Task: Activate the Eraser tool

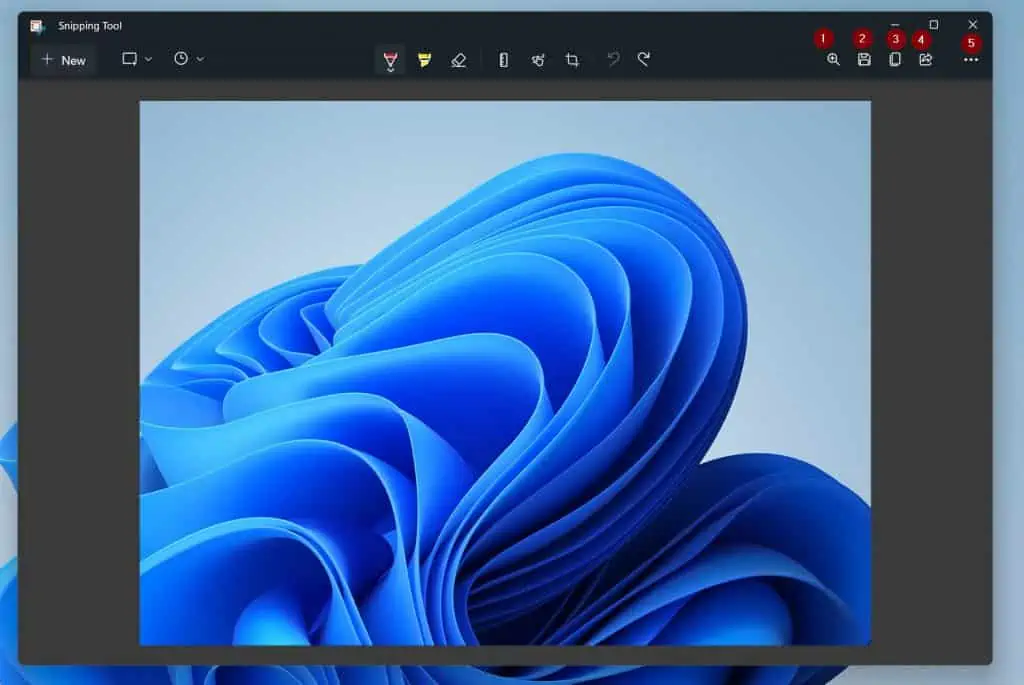Action: (x=458, y=60)
